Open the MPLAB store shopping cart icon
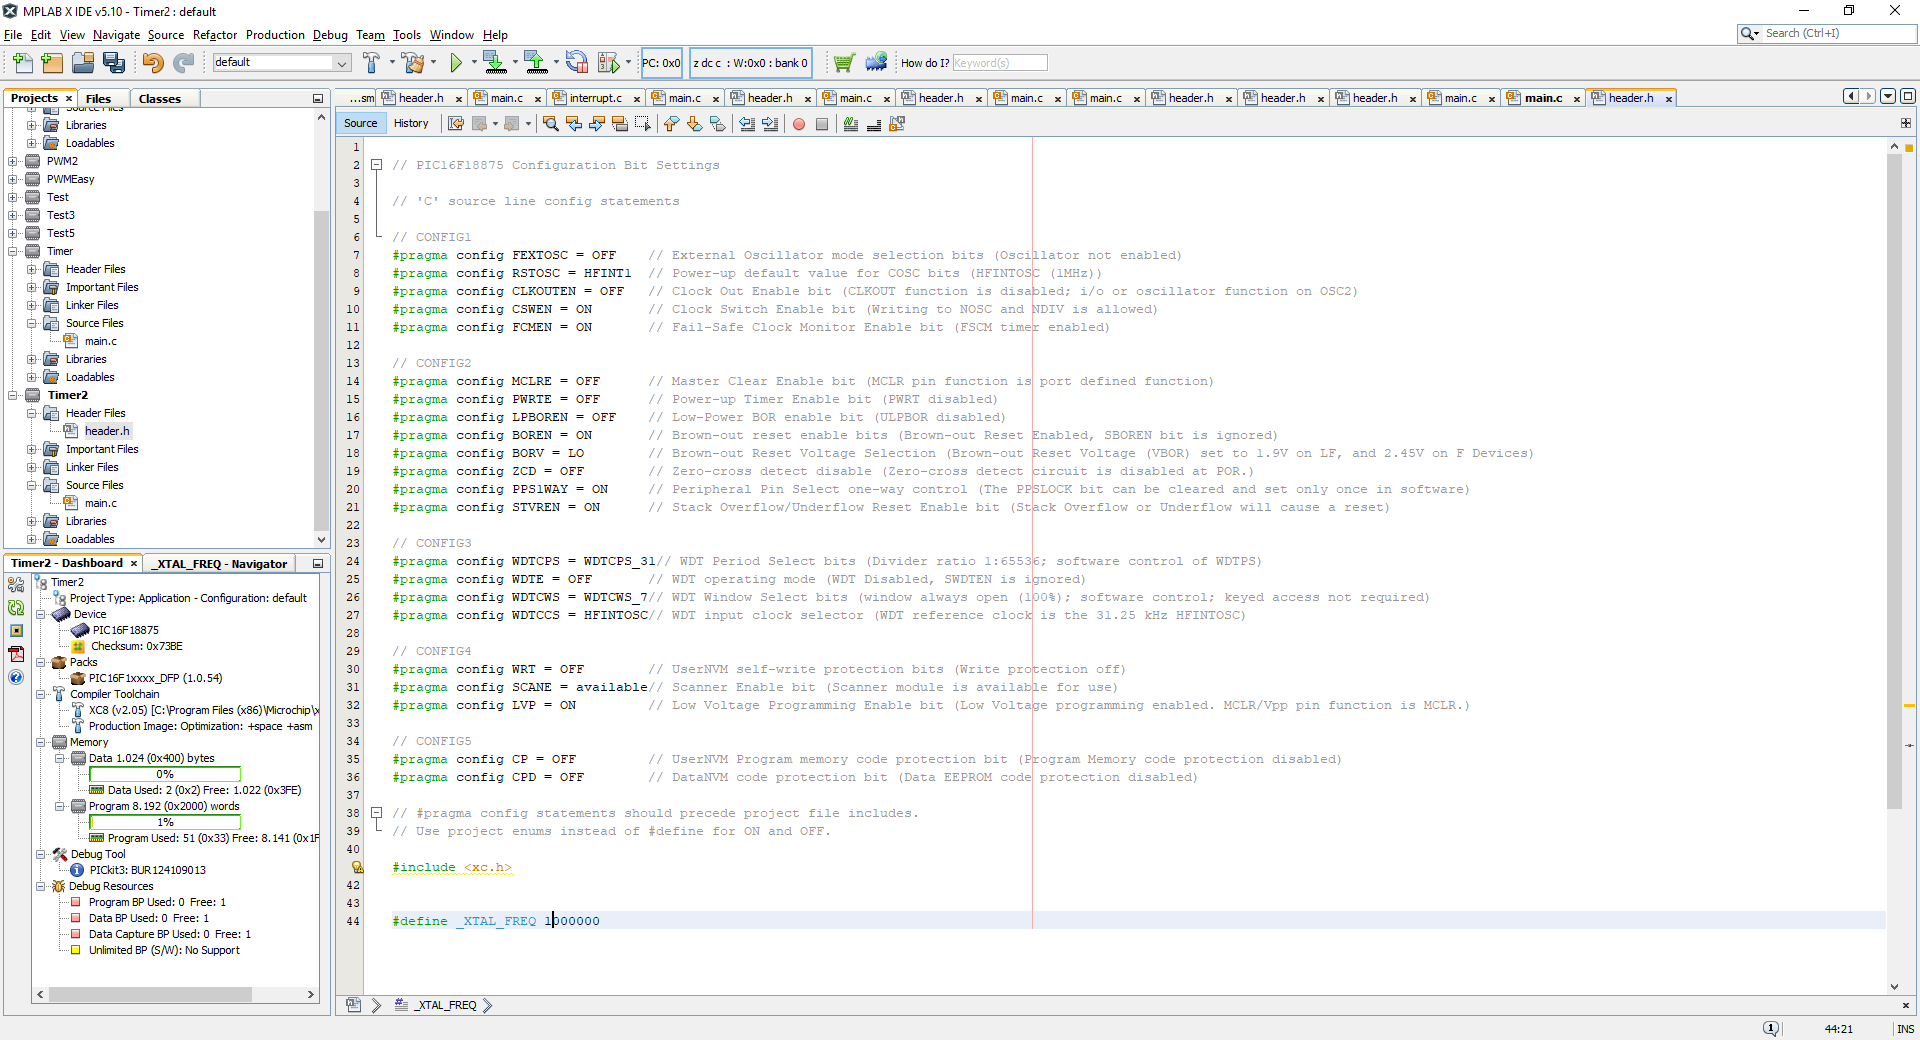The width and height of the screenshot is (1920, 1040). click(844, 63)
